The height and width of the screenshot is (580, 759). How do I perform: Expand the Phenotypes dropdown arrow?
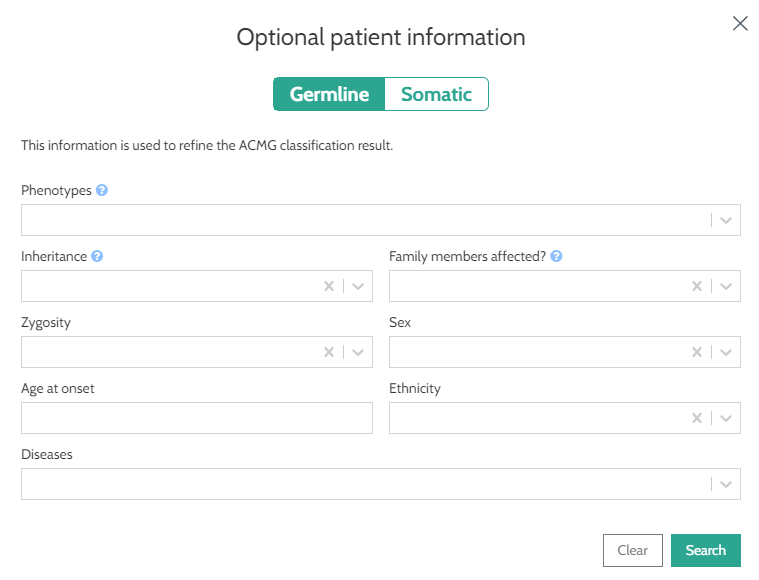coord(727,220)
